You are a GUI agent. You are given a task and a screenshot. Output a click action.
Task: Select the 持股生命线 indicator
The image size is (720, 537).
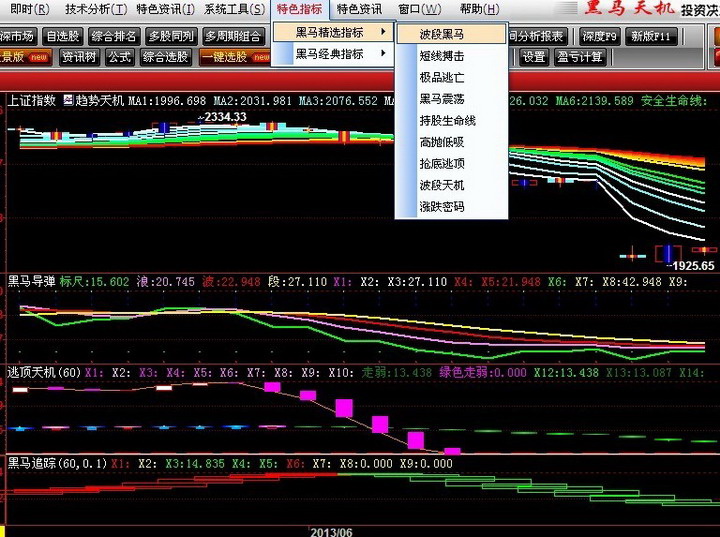coord(452,120)
